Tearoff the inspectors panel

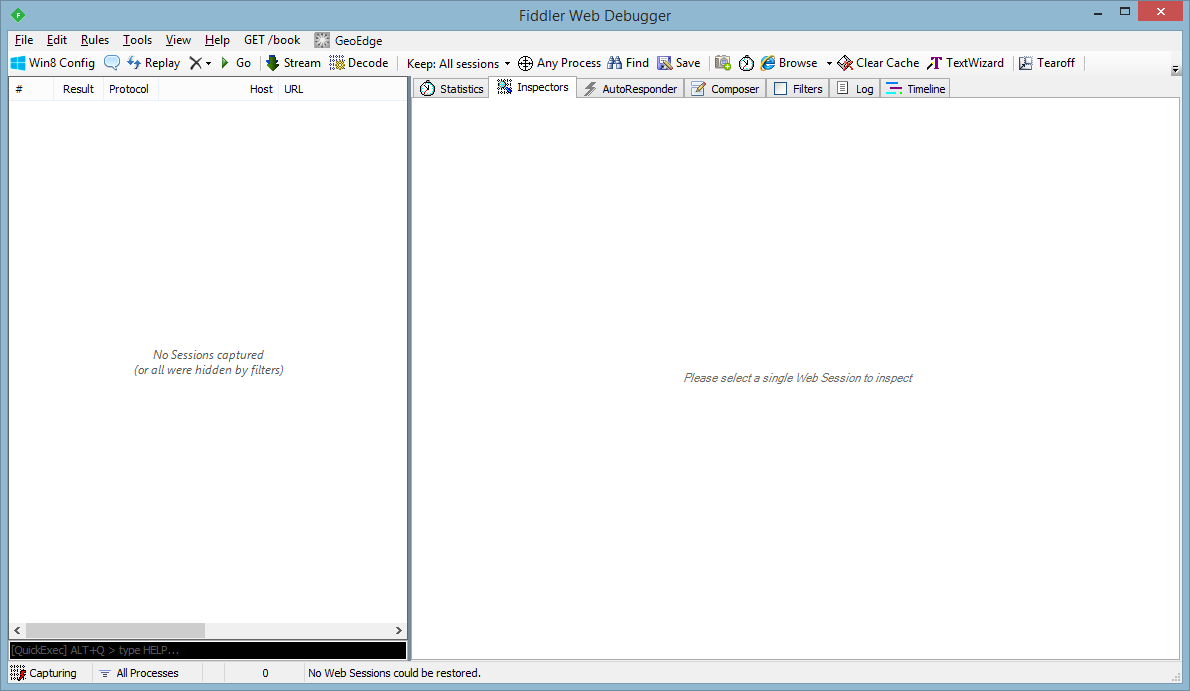(x=1047, y=63)
